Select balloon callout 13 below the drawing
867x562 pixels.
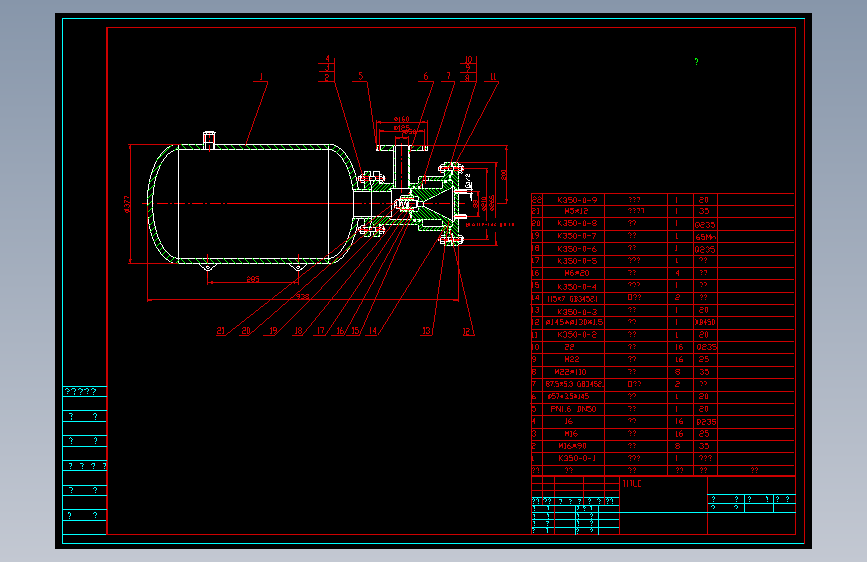(426, 331)
